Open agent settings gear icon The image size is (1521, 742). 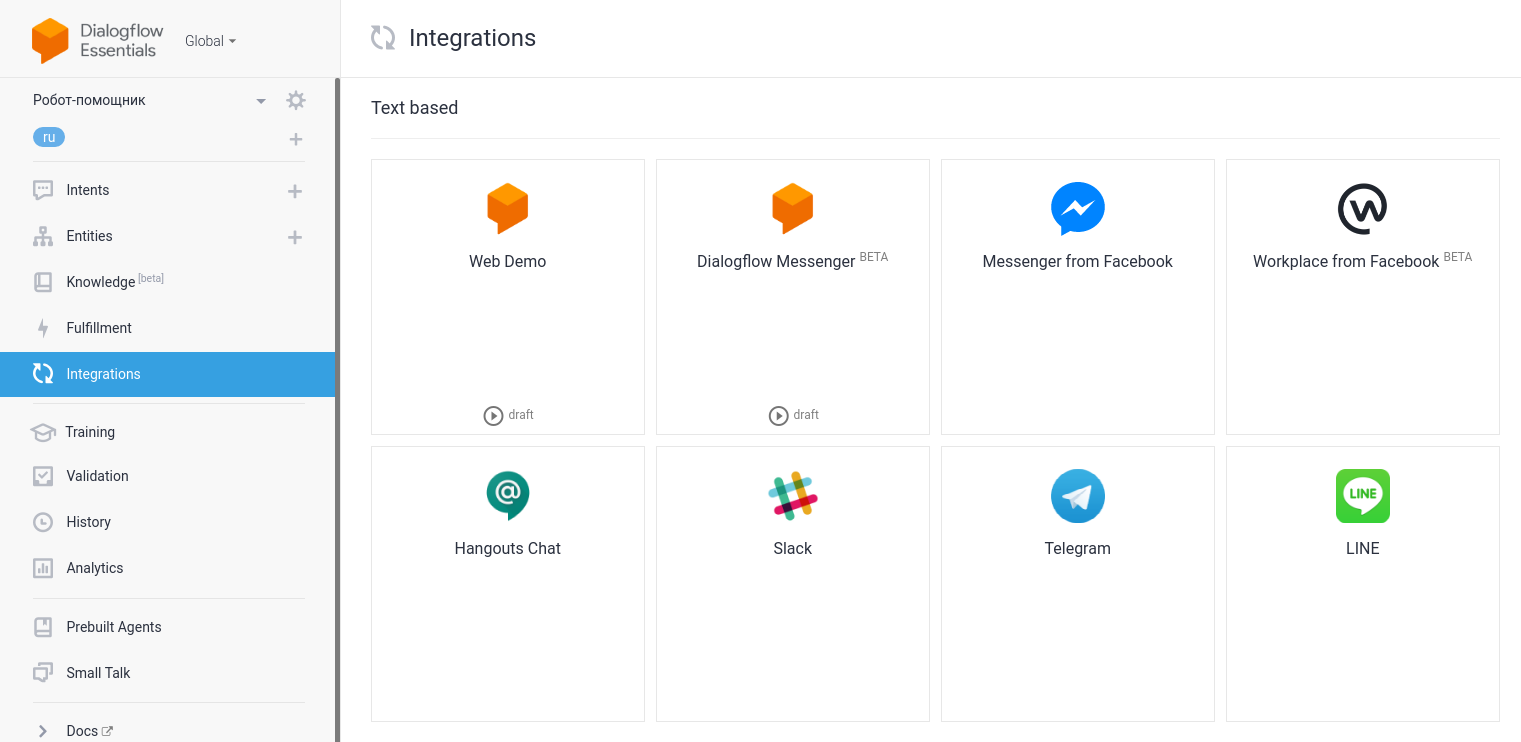(x=295, y=100)
